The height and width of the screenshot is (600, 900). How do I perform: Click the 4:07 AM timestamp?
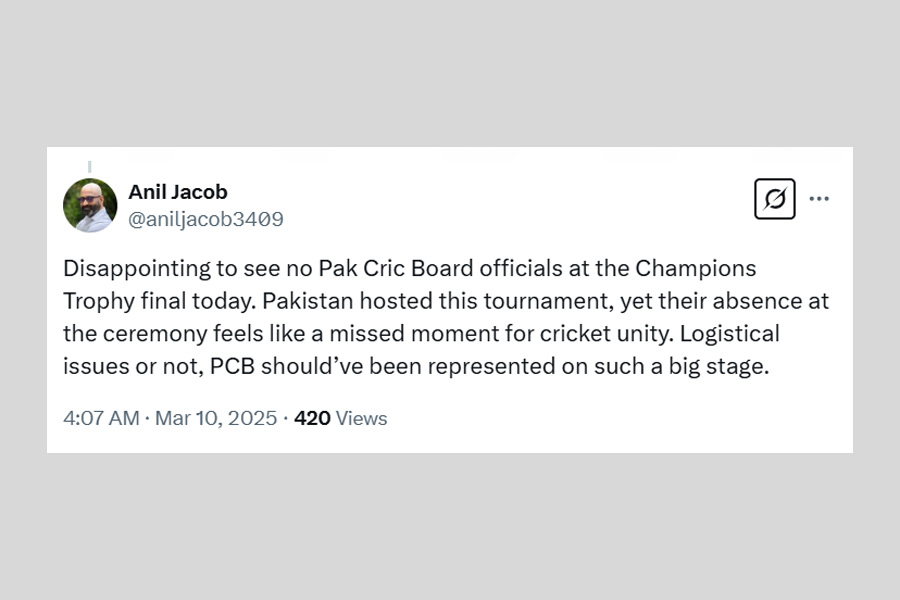(x=101, y=418)
